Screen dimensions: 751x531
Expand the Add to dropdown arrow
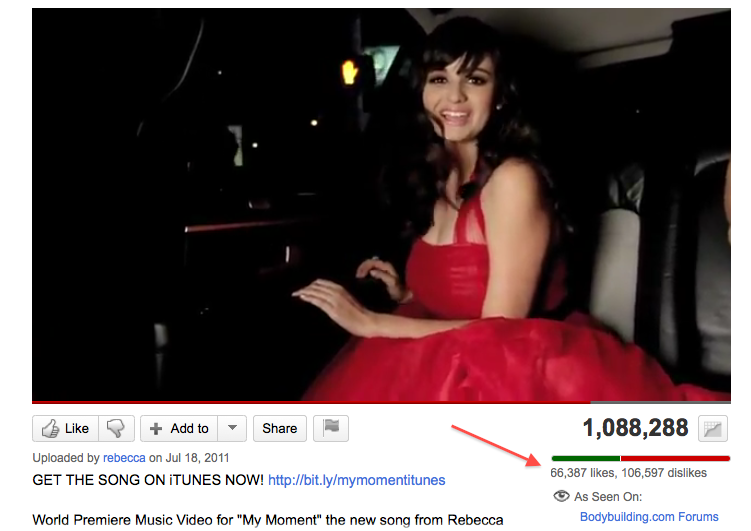coord(231,428)
